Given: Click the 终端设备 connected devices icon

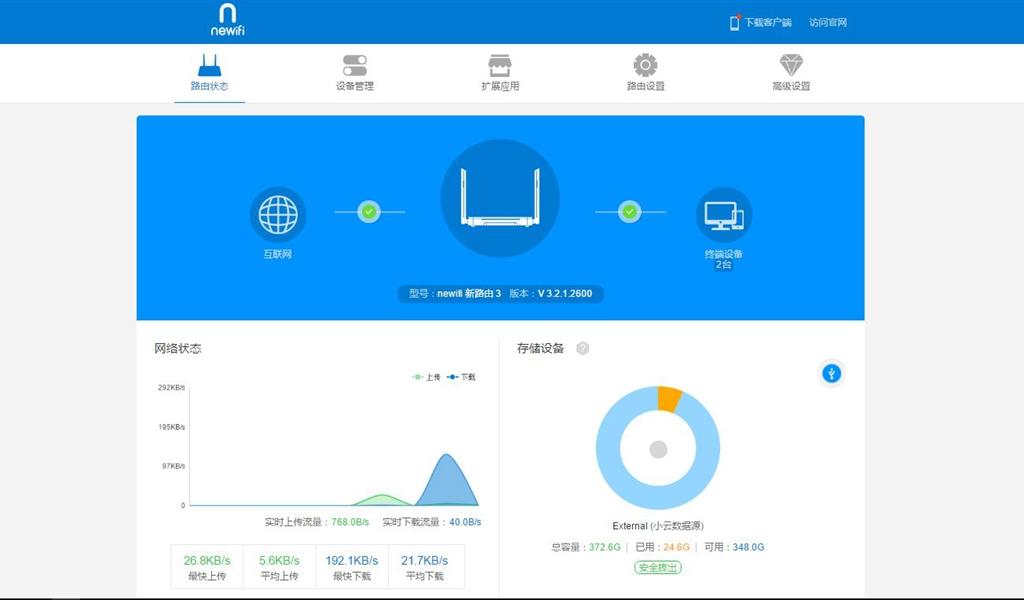Looking at the screenshot, I should (x=723, y=212).
